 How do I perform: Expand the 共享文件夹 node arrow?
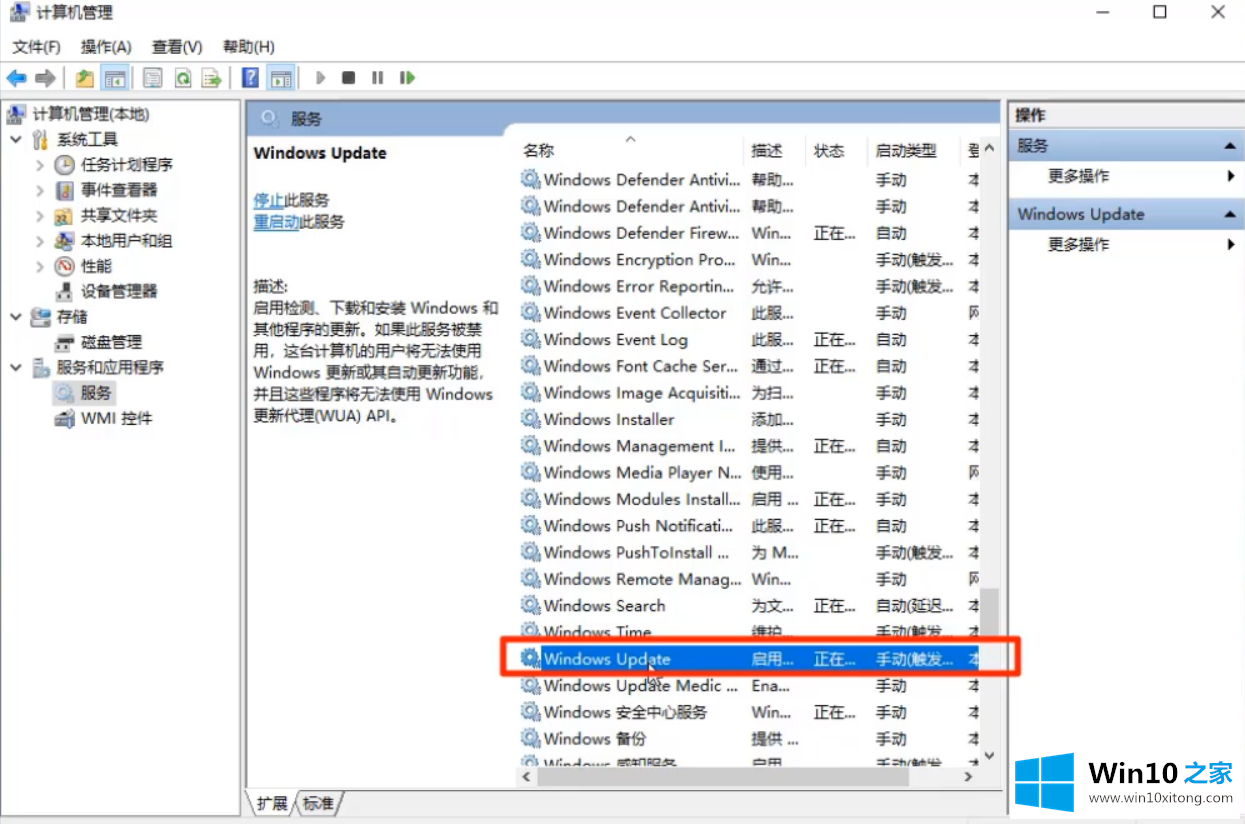(x=40, y=215)
